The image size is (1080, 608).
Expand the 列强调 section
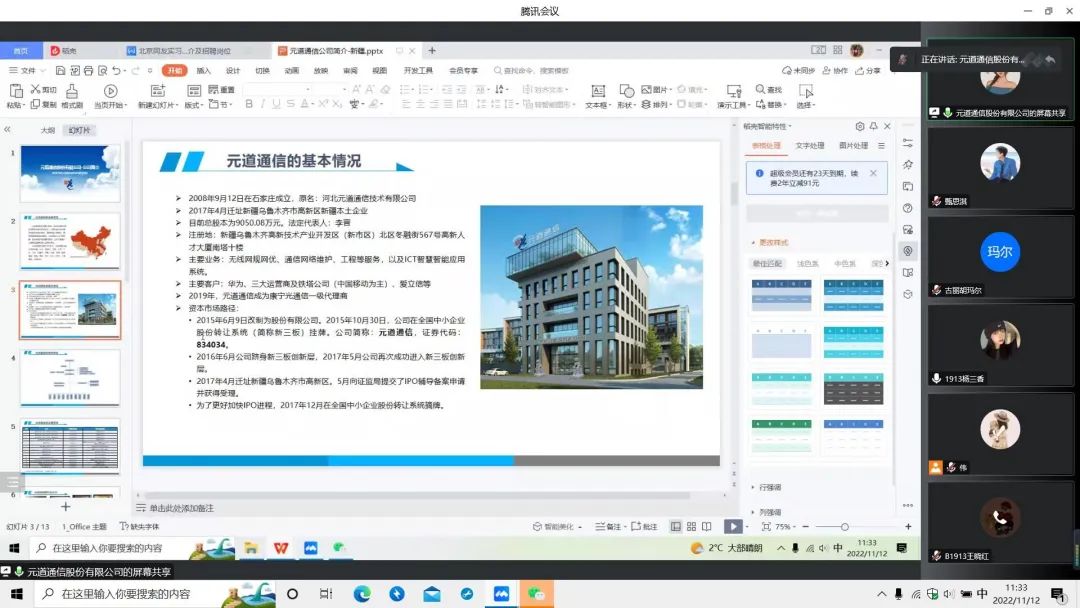(x=766, y=512)
